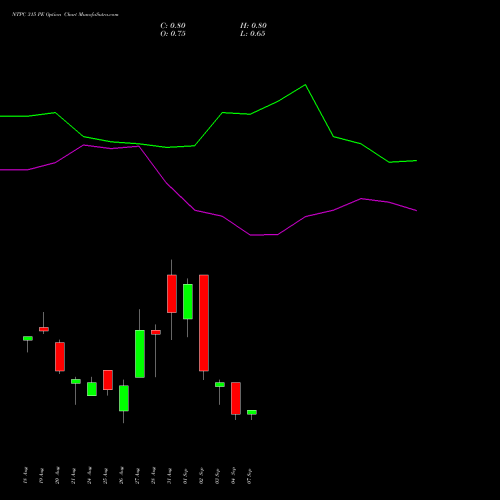Click the purple indicator line trough
500x500 pixels.
pos(264,235)
